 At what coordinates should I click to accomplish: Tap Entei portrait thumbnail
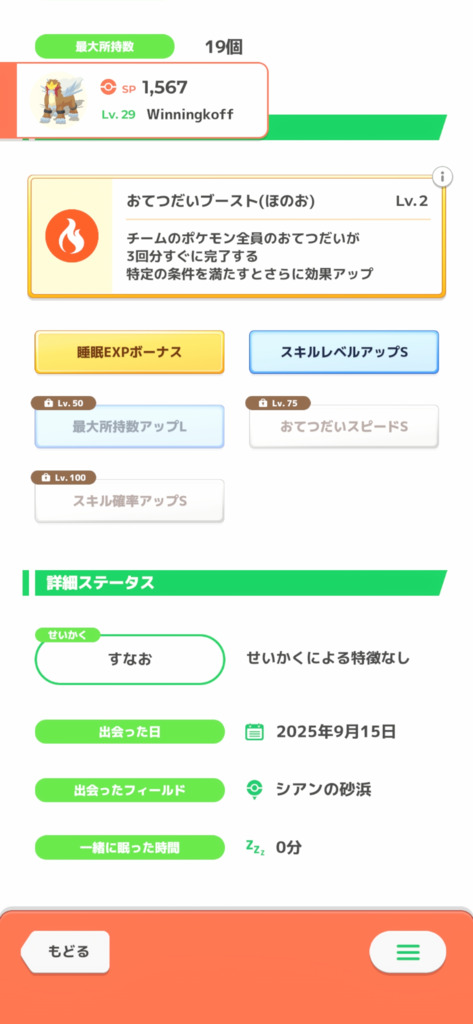(x=59, y=100)
